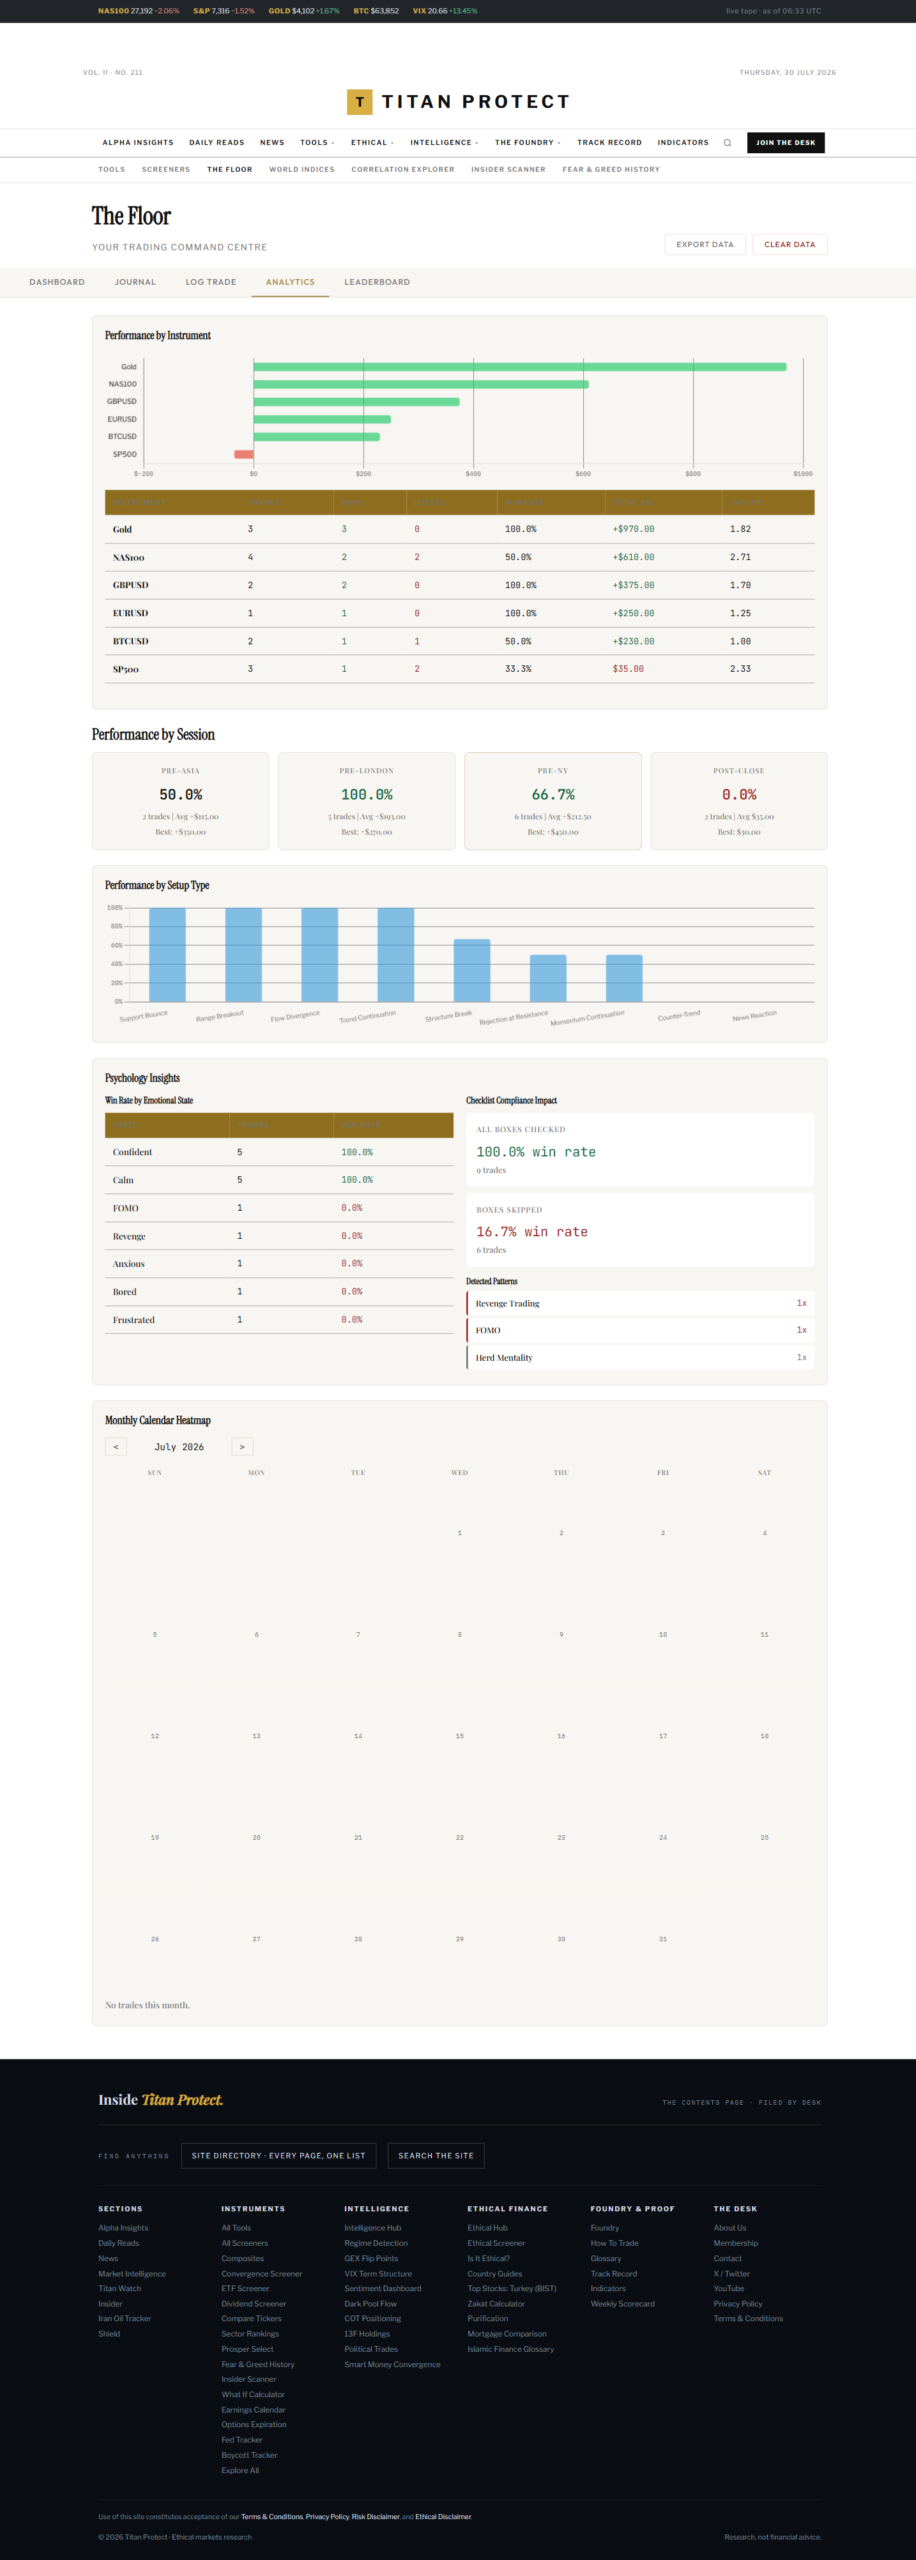Click the All Boxes Checked compliance card
916x2560 pixels.
point(640,1150)
